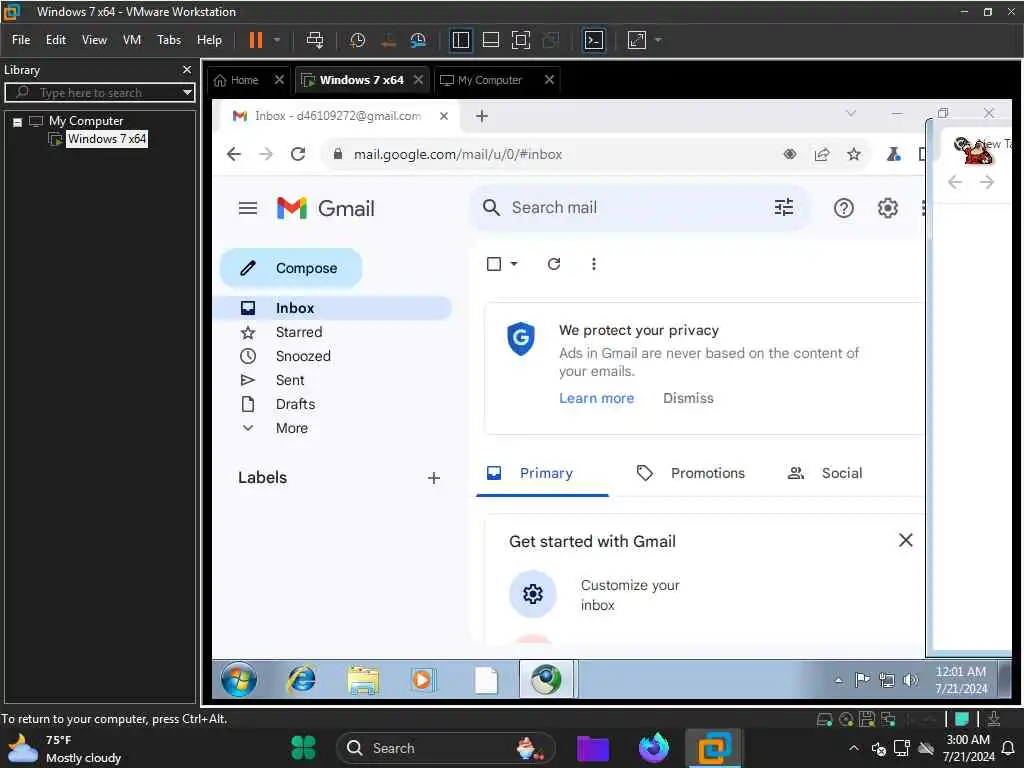Open the library search dropdown arrow
The height and width of the screenshot is (768, 1024).
pos(187,92)
